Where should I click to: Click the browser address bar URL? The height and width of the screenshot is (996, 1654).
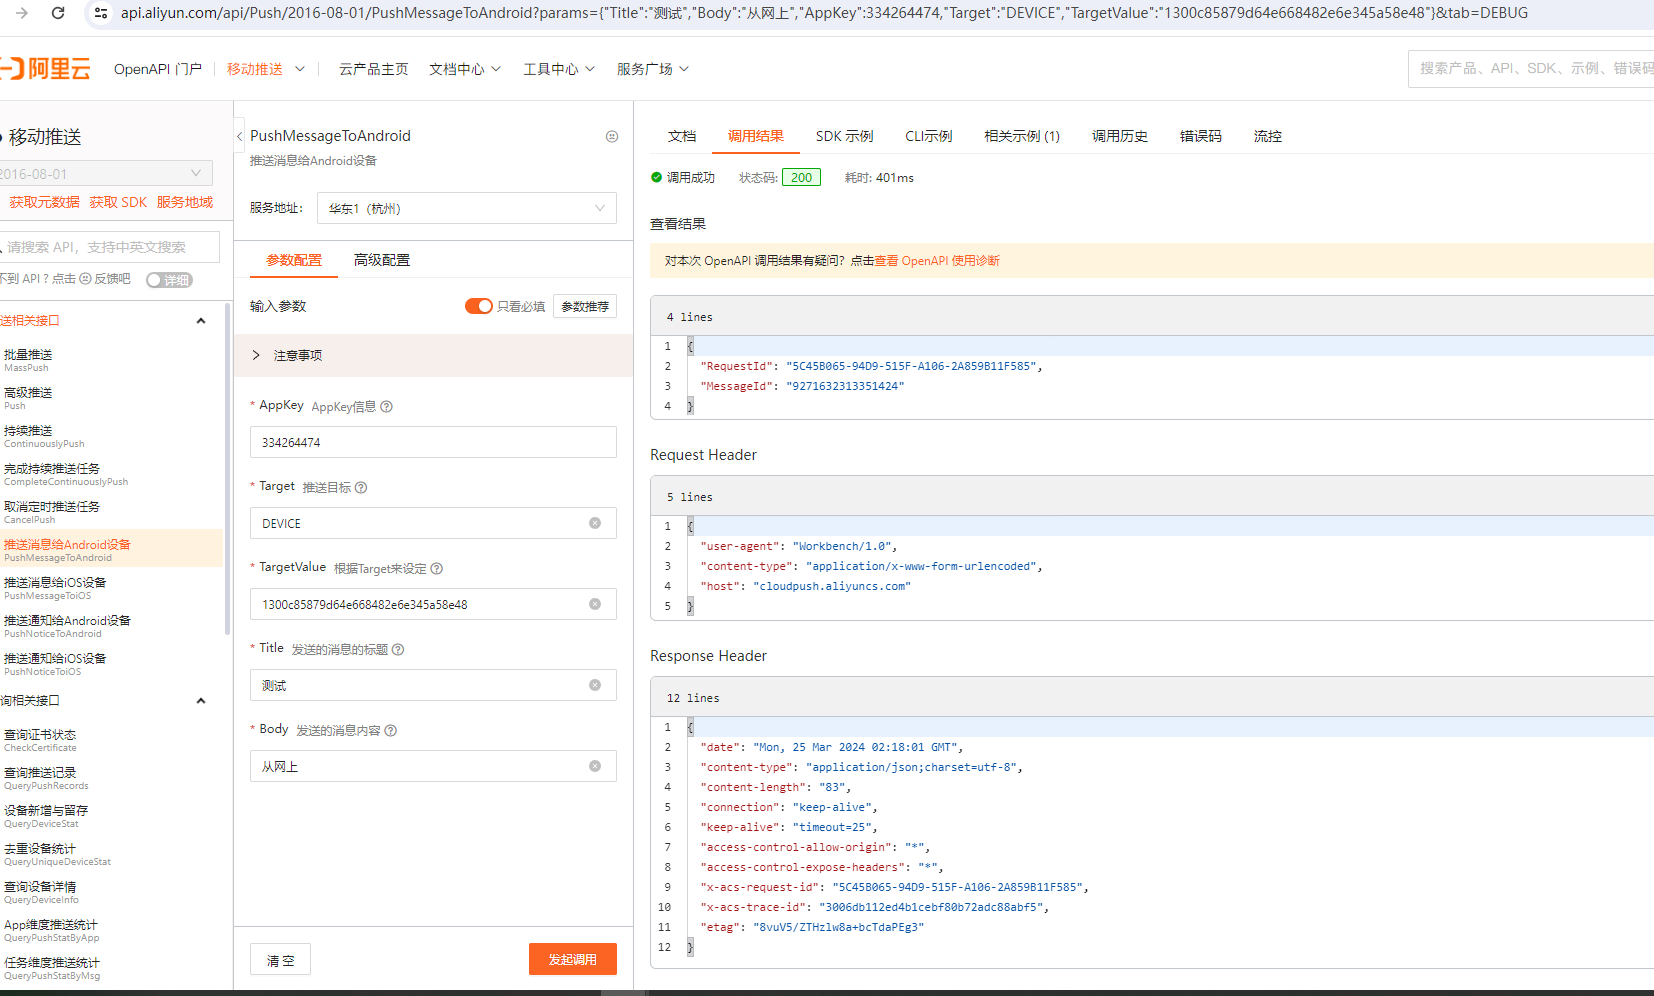tap(823, 13)
